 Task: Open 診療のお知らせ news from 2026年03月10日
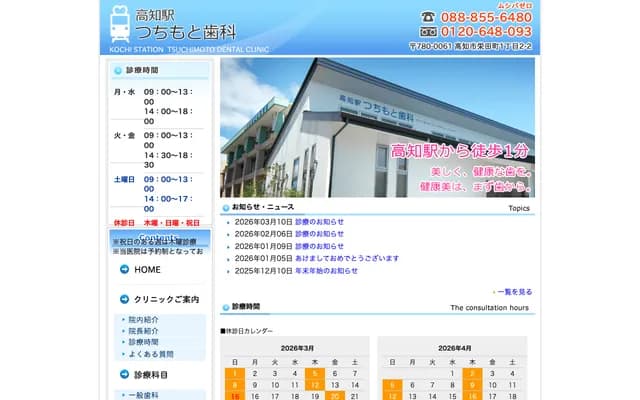pyautogui.click(x=319, y=222)
